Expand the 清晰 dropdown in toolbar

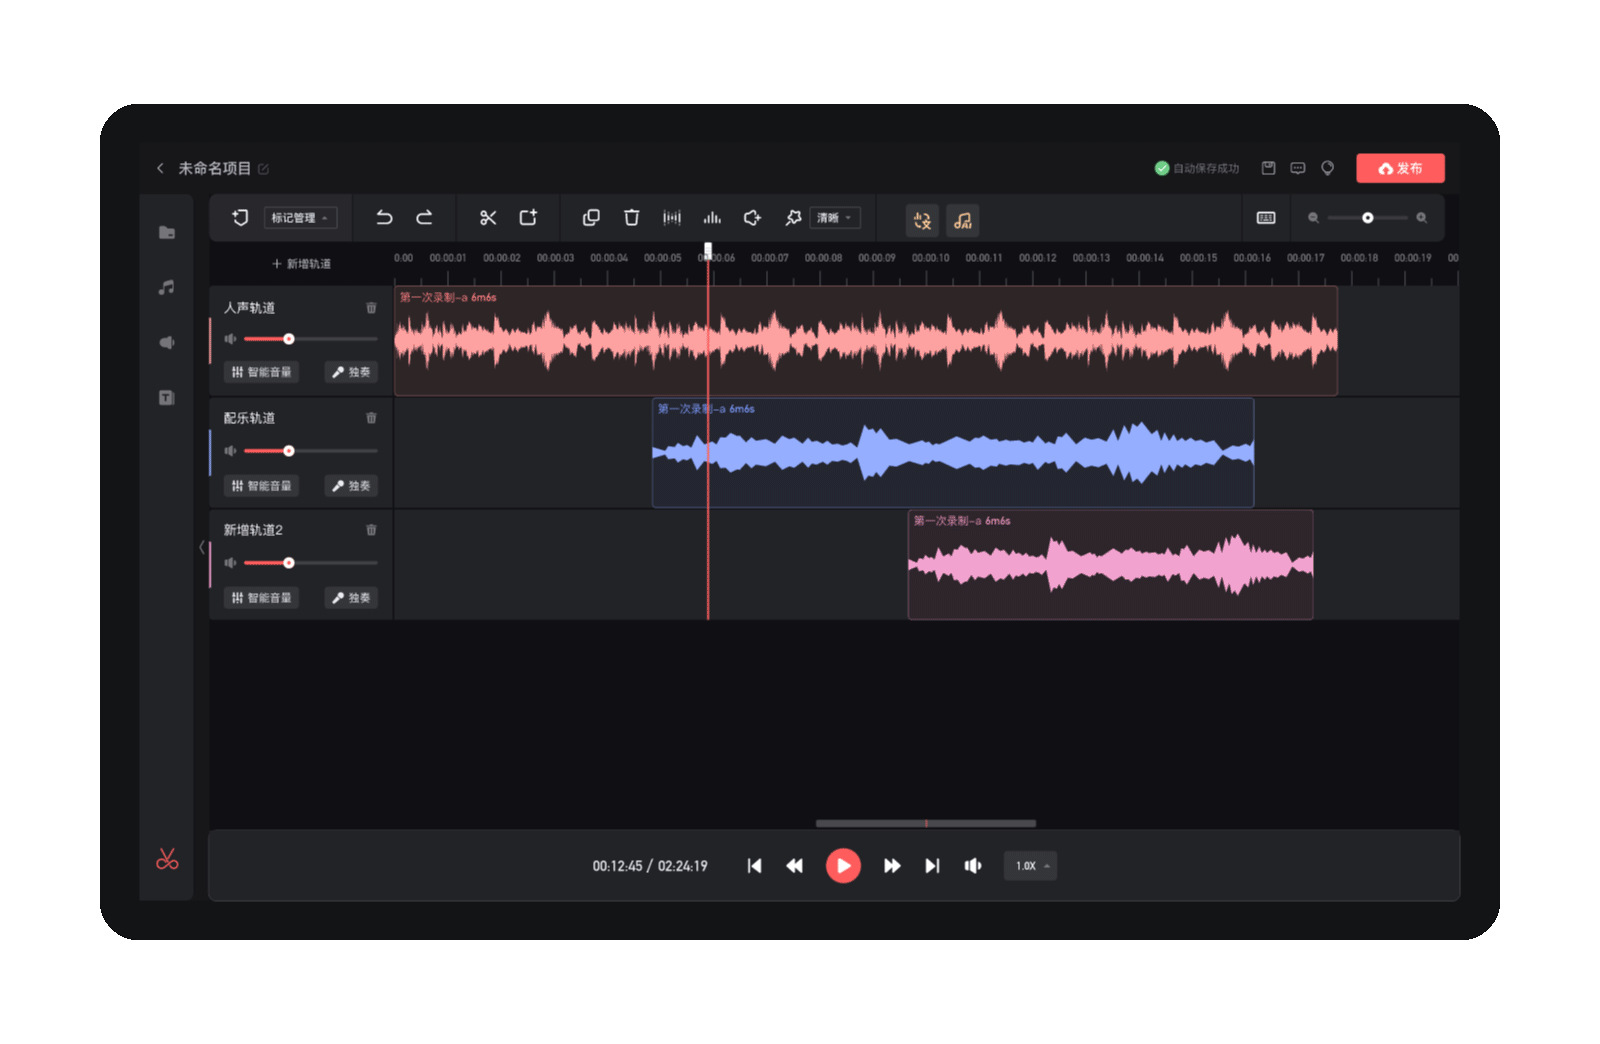[834, 218]
